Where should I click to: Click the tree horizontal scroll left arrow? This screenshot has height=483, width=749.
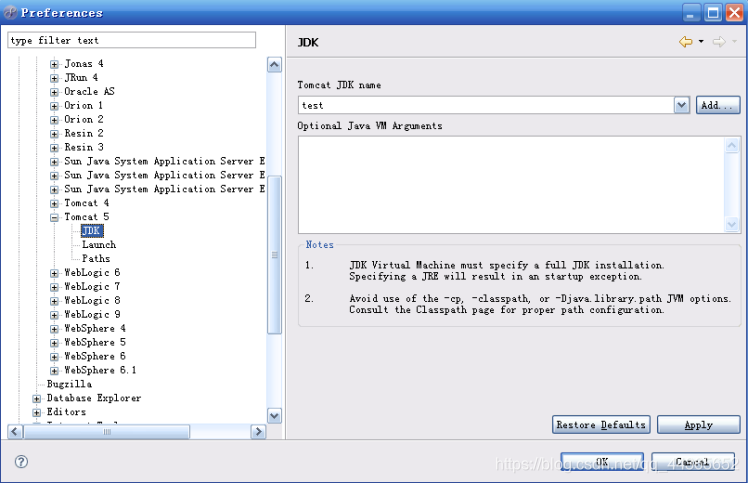point(15,432)
